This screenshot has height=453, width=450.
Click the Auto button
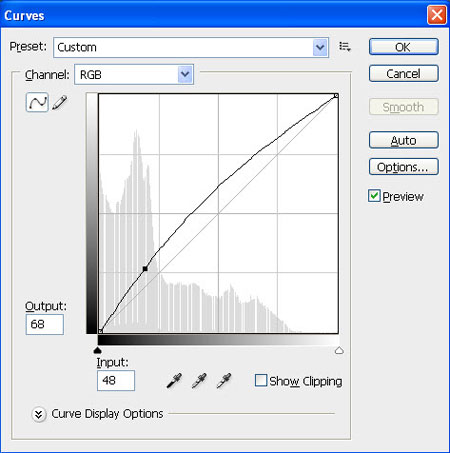pyautogui.click(x=403, y=140)
